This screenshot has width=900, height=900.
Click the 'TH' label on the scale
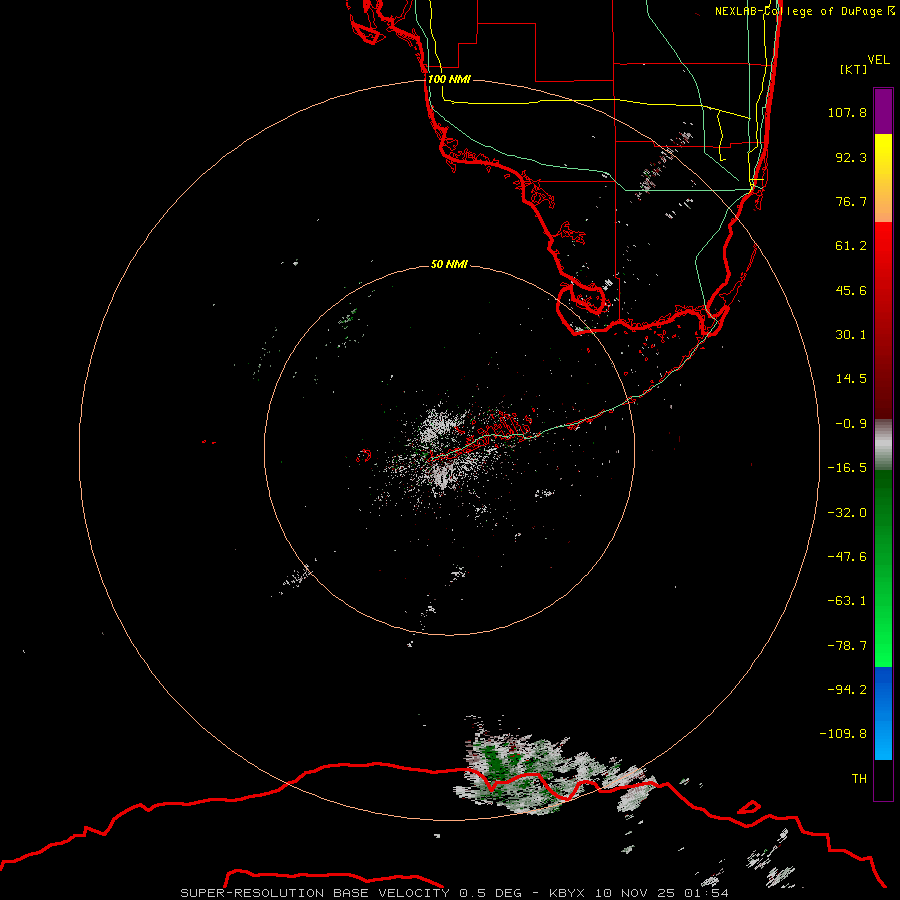(x=859, y=779)
